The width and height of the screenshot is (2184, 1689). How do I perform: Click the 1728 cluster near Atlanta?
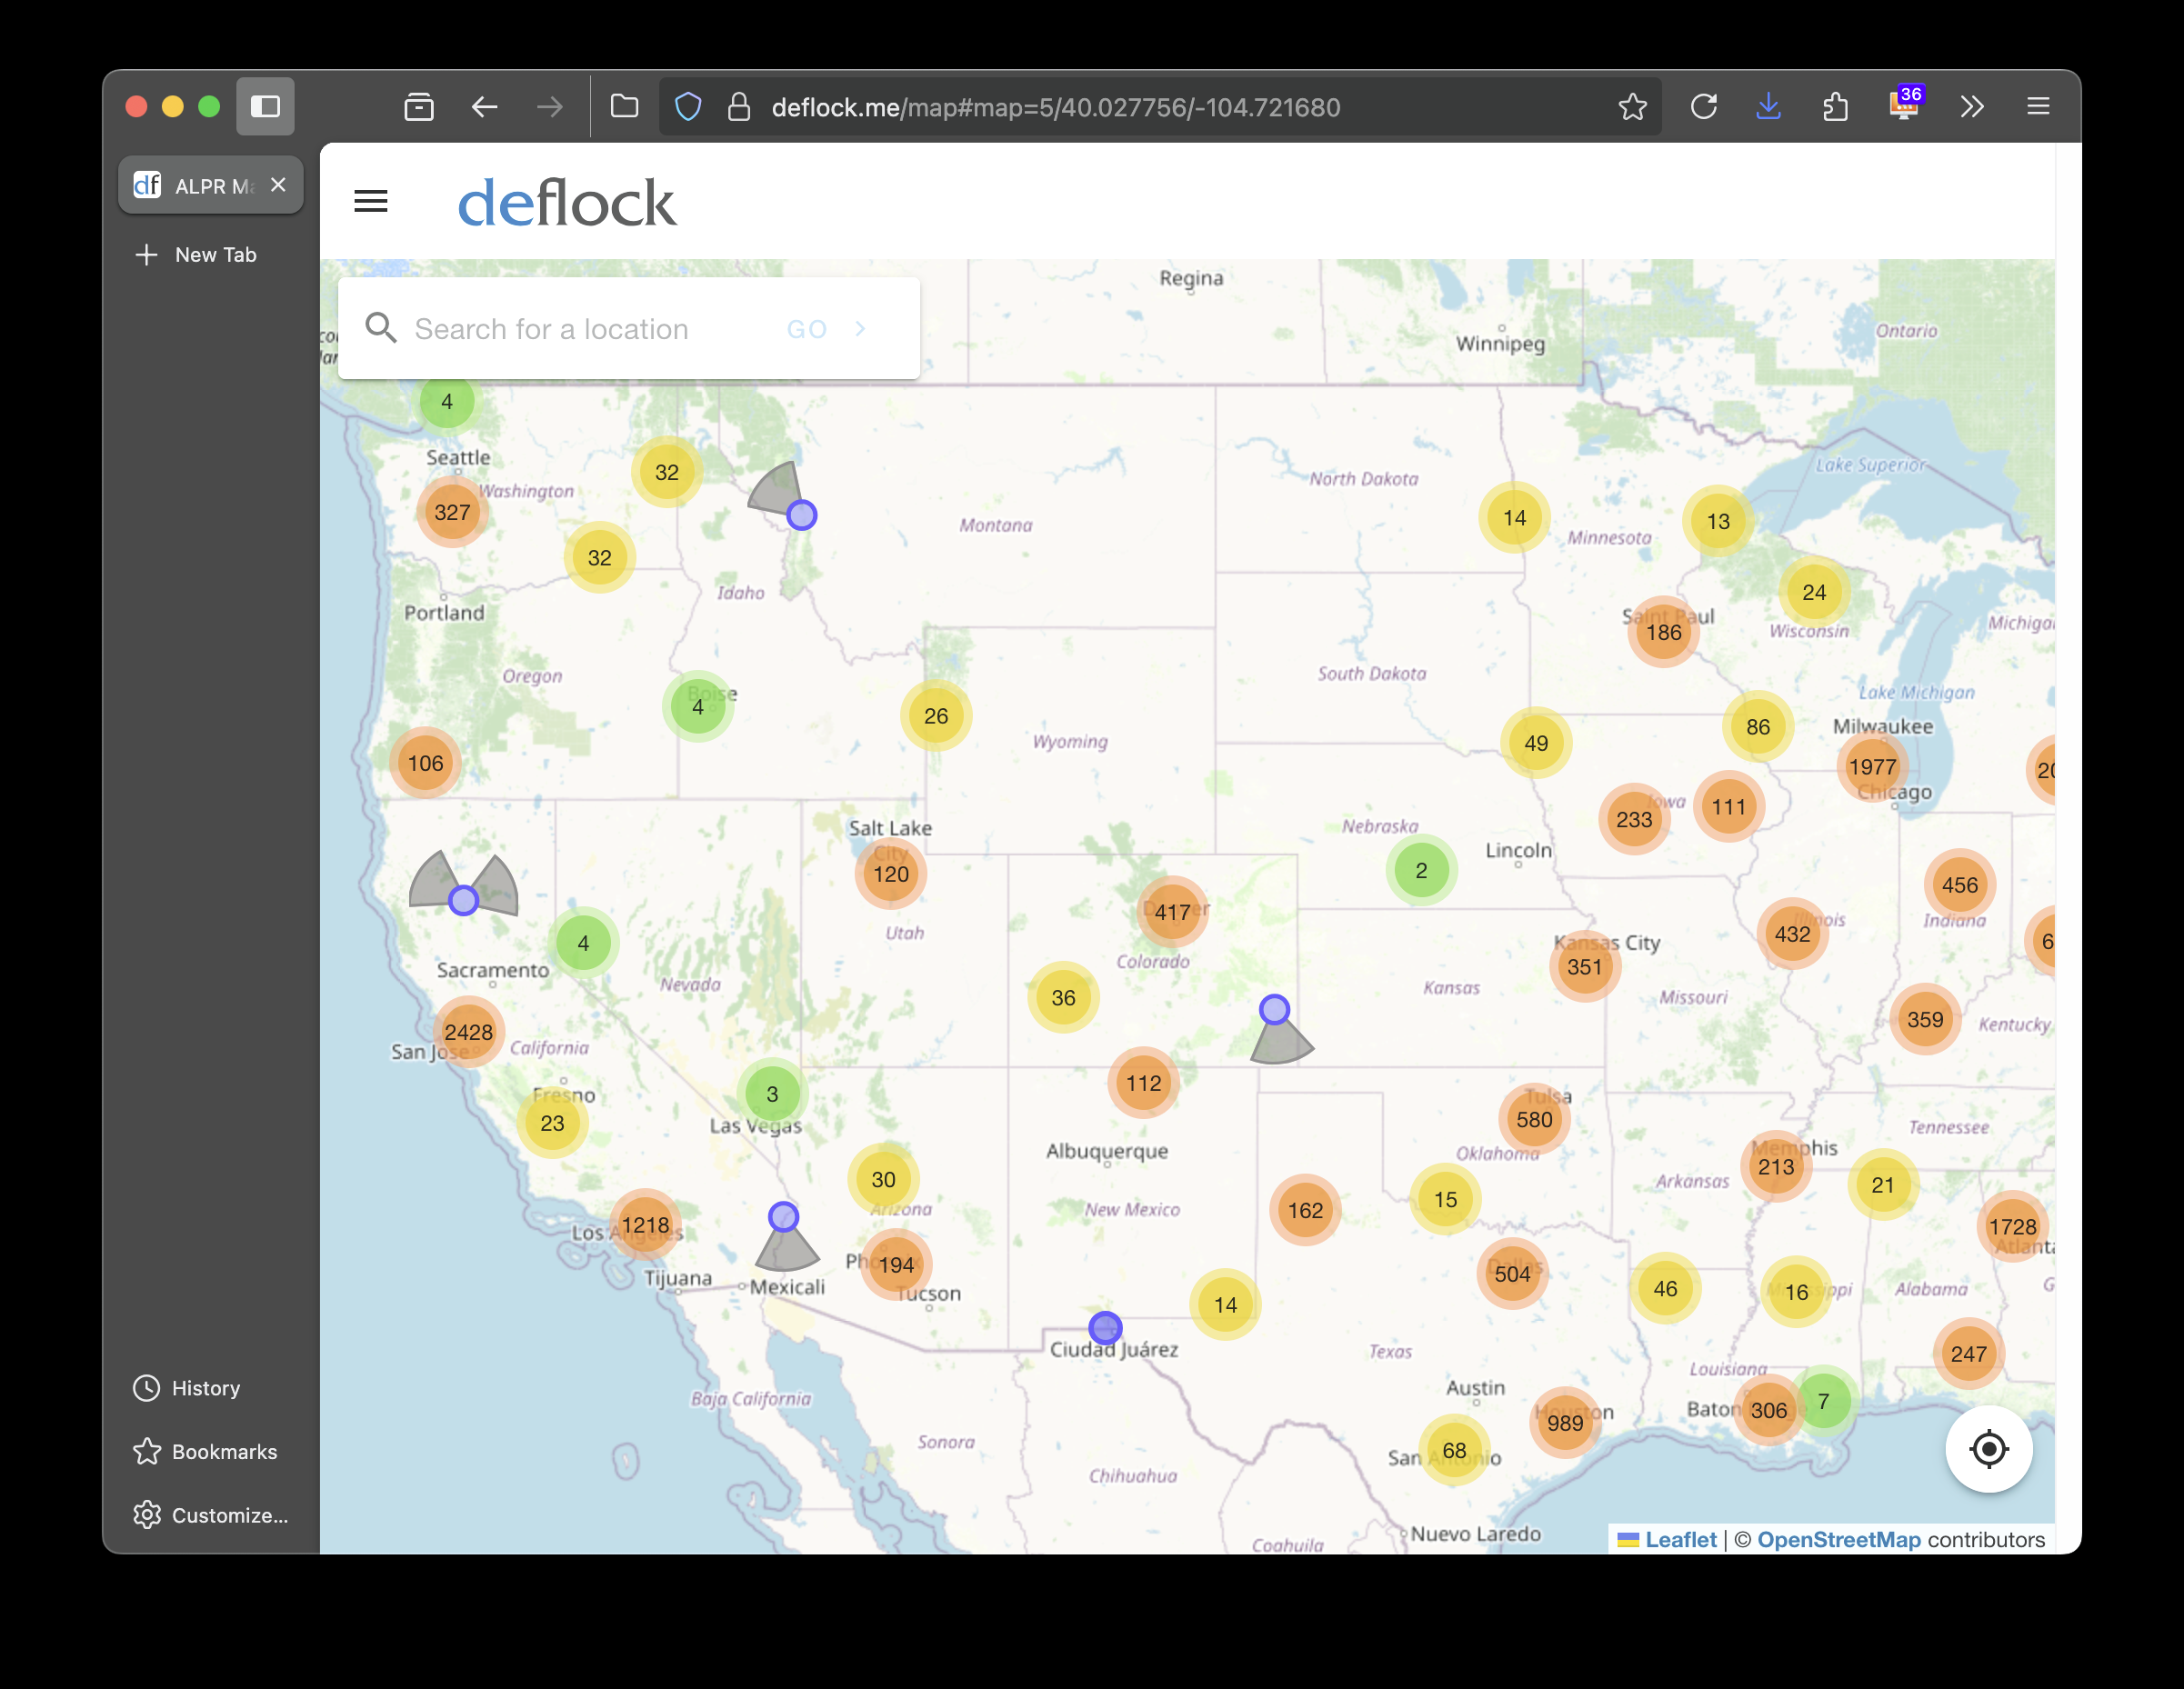point(2012,1228)
